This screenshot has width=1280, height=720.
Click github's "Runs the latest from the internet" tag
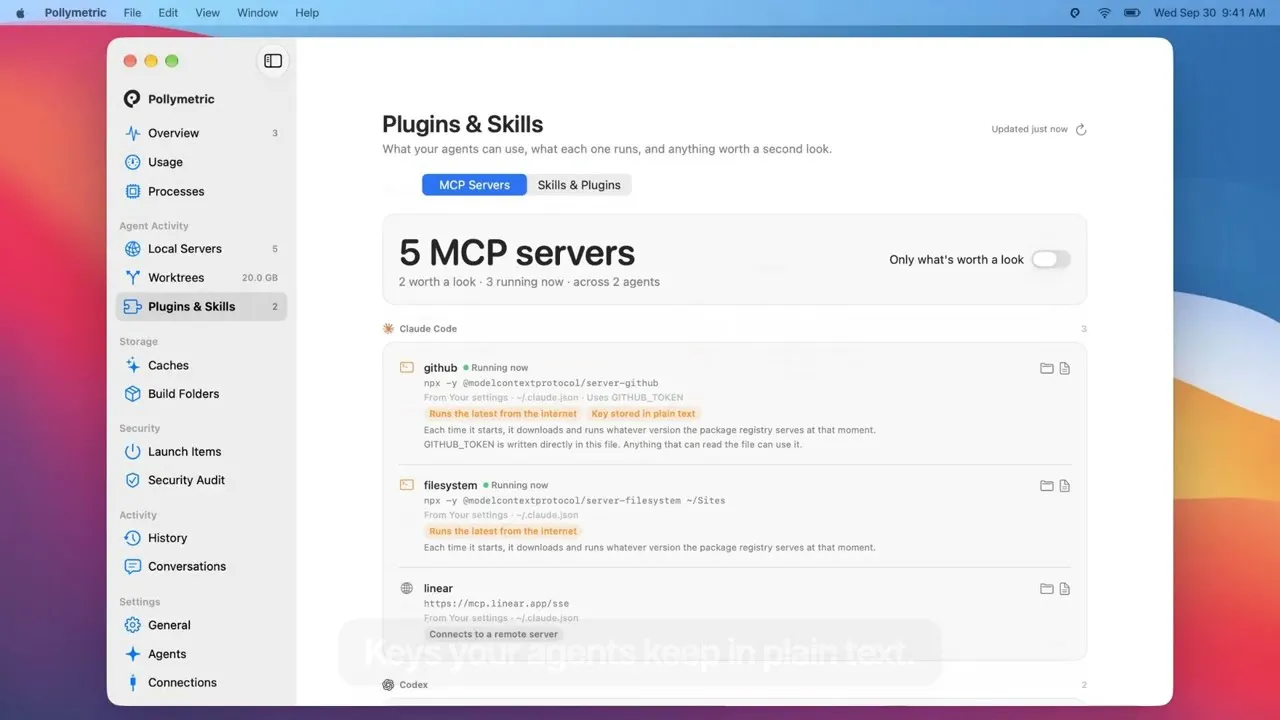(503, 414)
